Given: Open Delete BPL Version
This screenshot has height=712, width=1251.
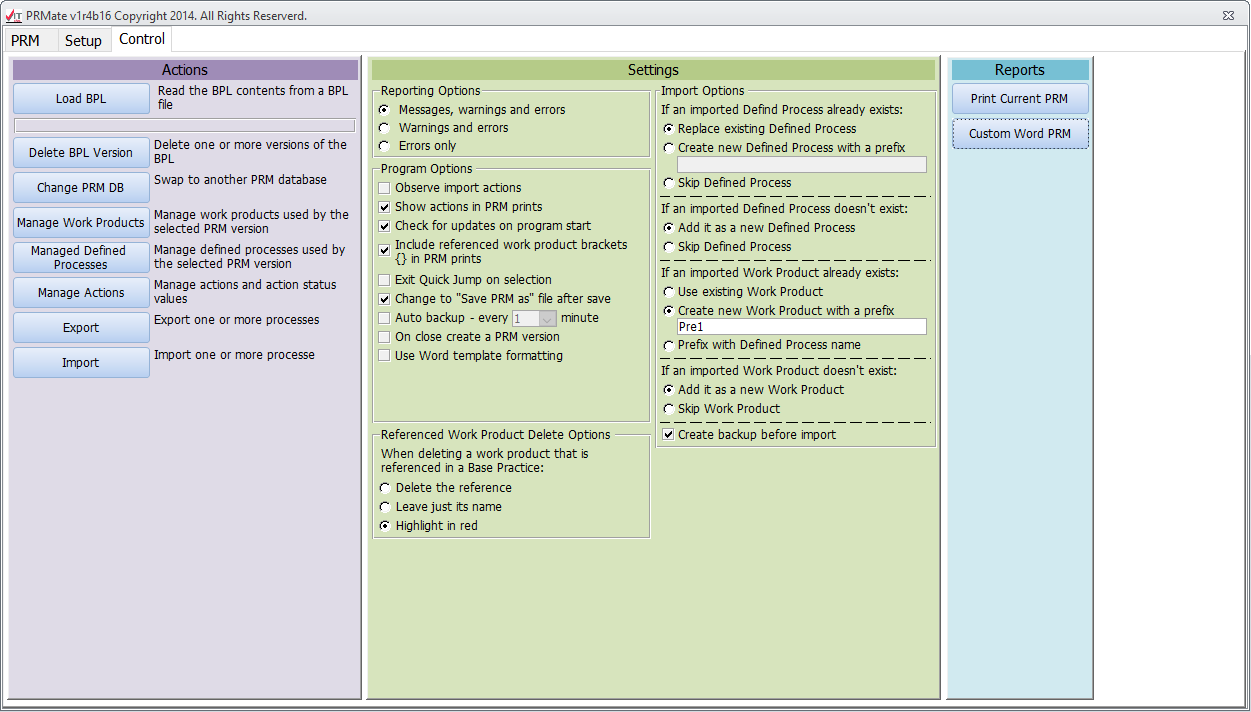Looking at the screenshot, I should tap(81, 153).
